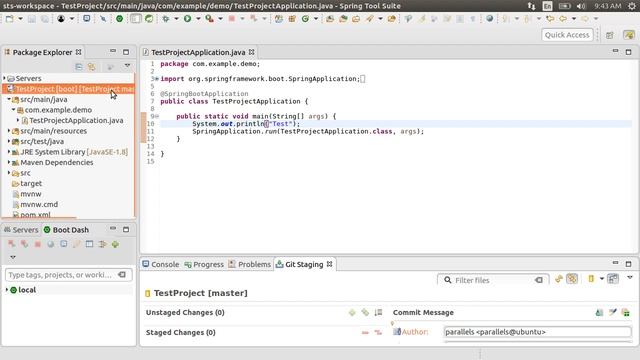
Task: Click the Filter files field in Git Staging
Action: click(x=493, y=280)
